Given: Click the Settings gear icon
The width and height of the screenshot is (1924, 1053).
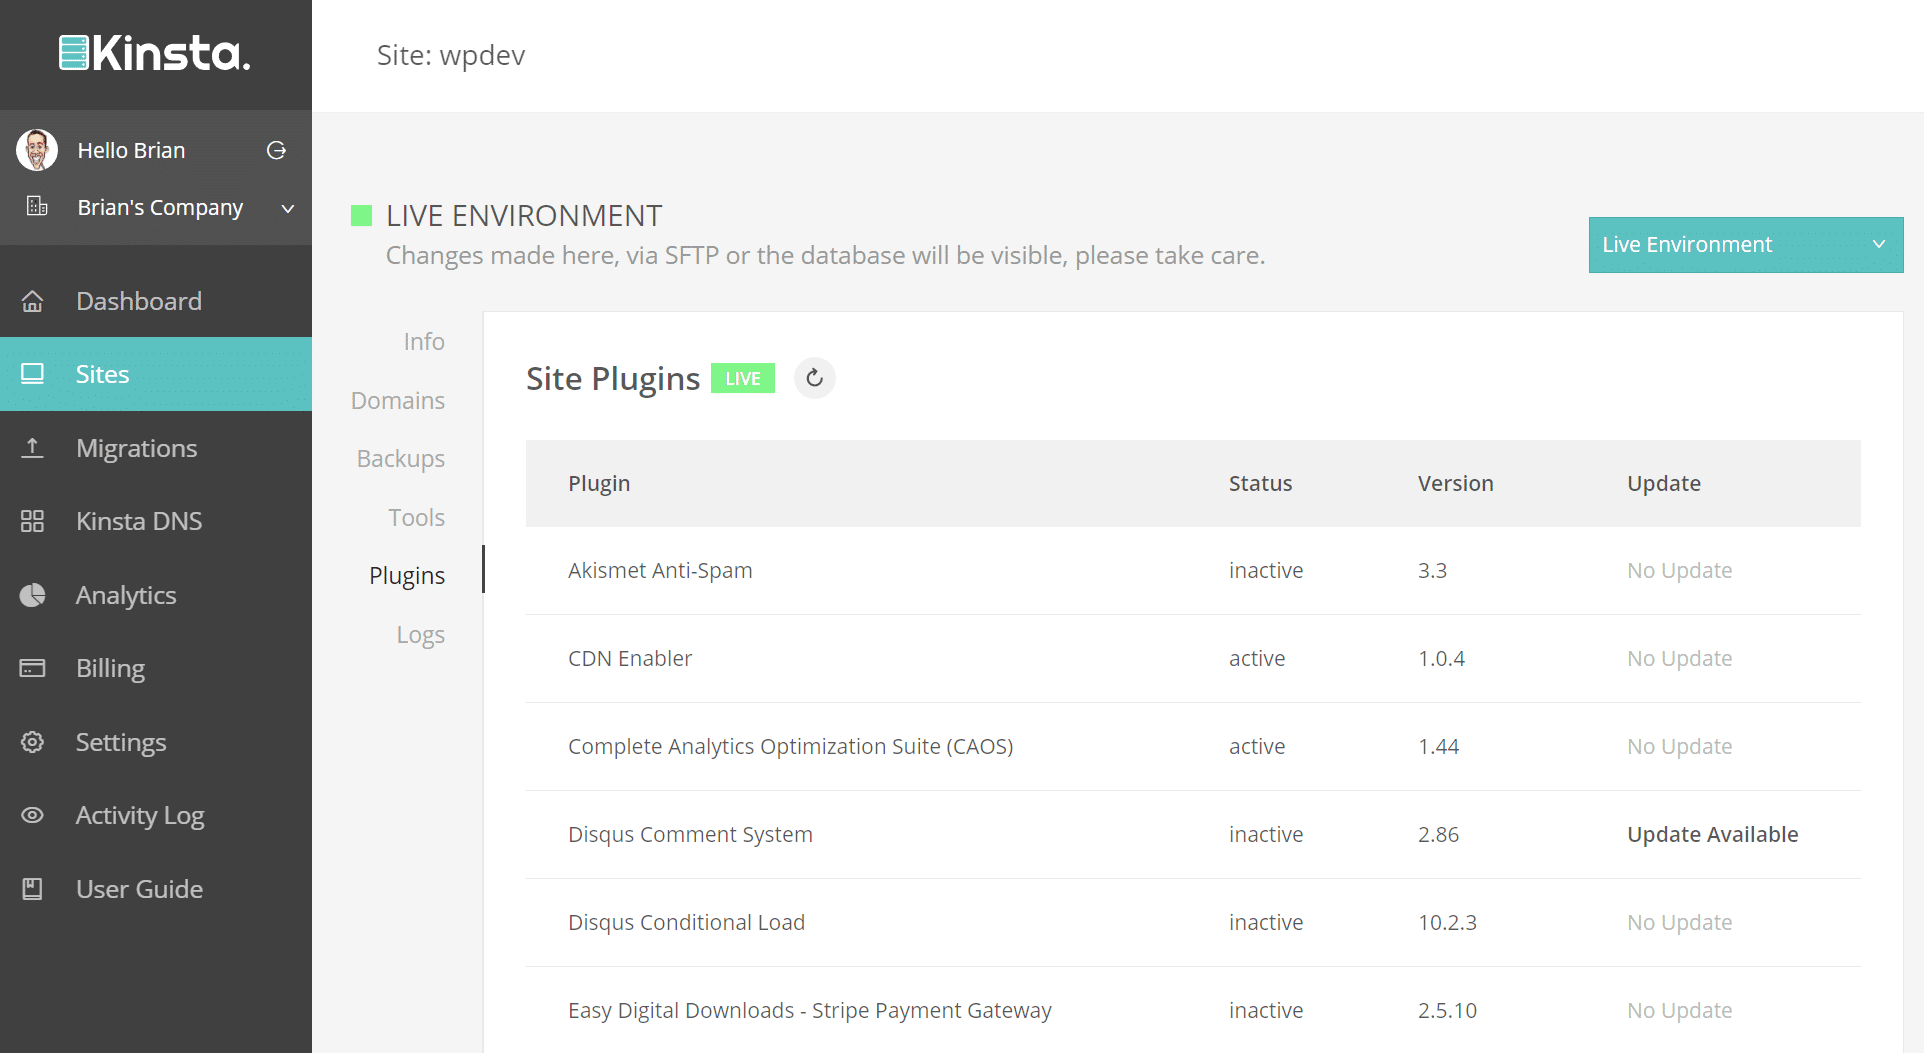Looking at the screenshot, I should pyautogui.click(x=32, y=742).
